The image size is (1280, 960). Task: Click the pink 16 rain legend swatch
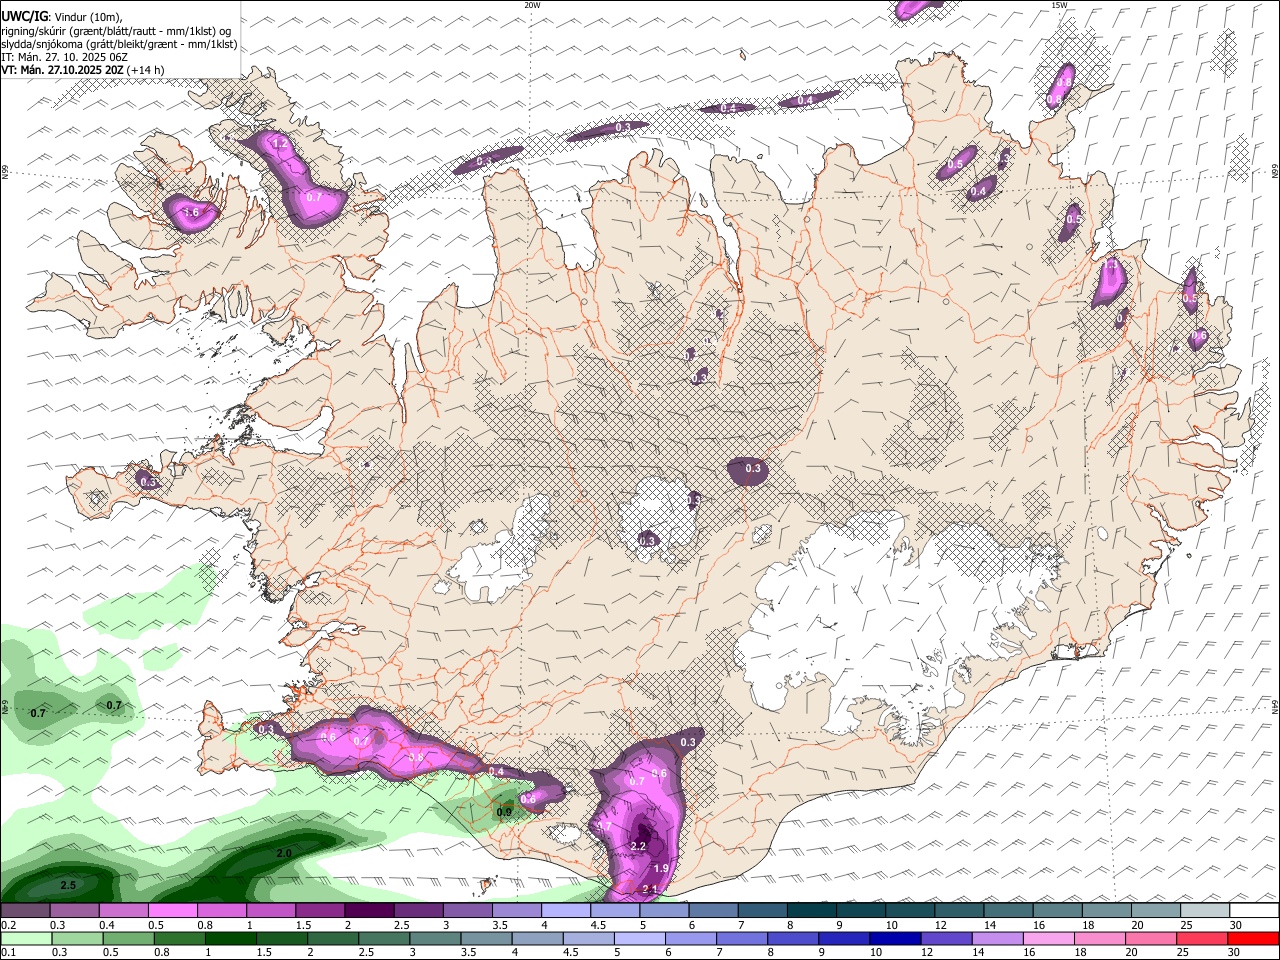coord(1049,938)
